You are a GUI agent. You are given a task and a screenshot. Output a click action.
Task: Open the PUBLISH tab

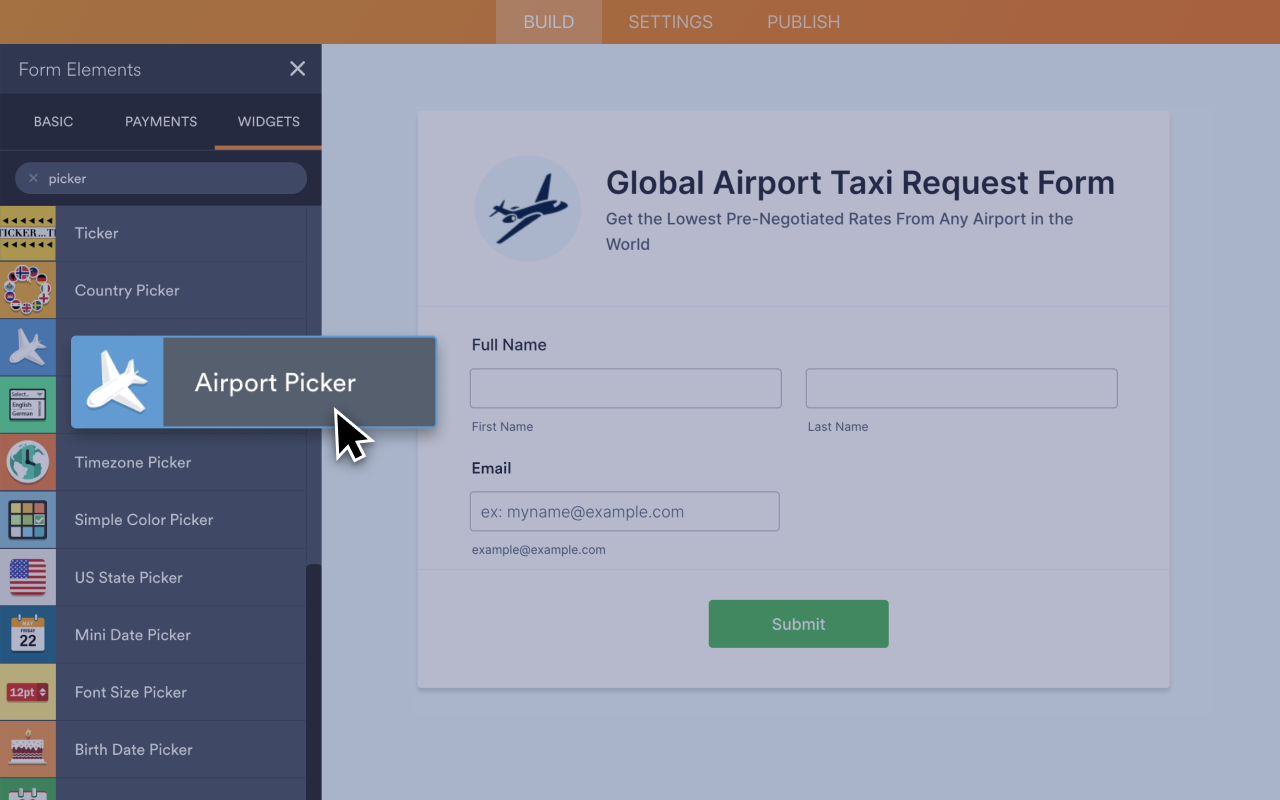click(x=803, y=21)
